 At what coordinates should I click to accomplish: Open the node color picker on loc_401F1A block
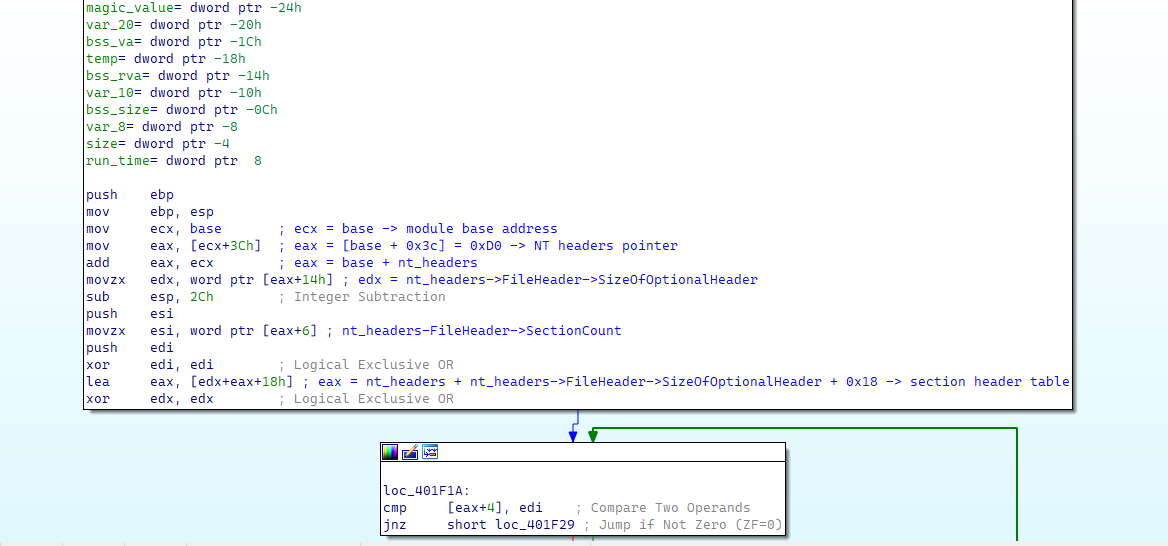coord(391,453)
